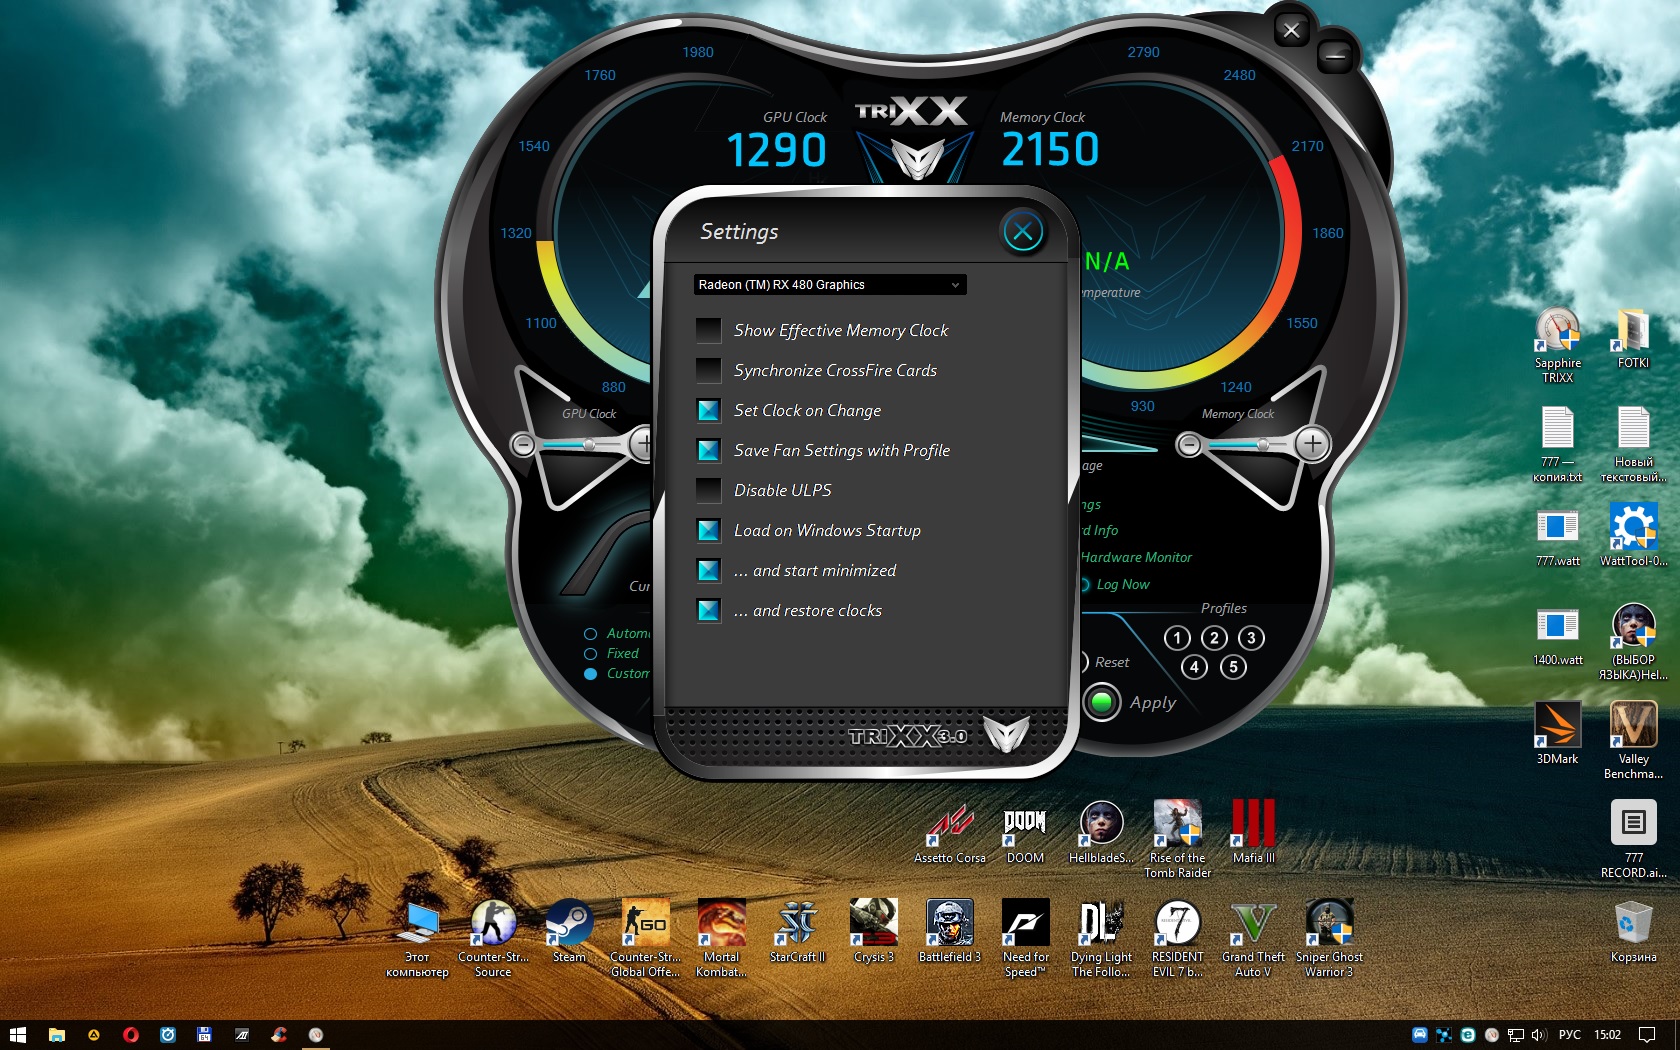Close the Settings panel with the round X
1680x1050 pixels.
(x=1022, y=233)
